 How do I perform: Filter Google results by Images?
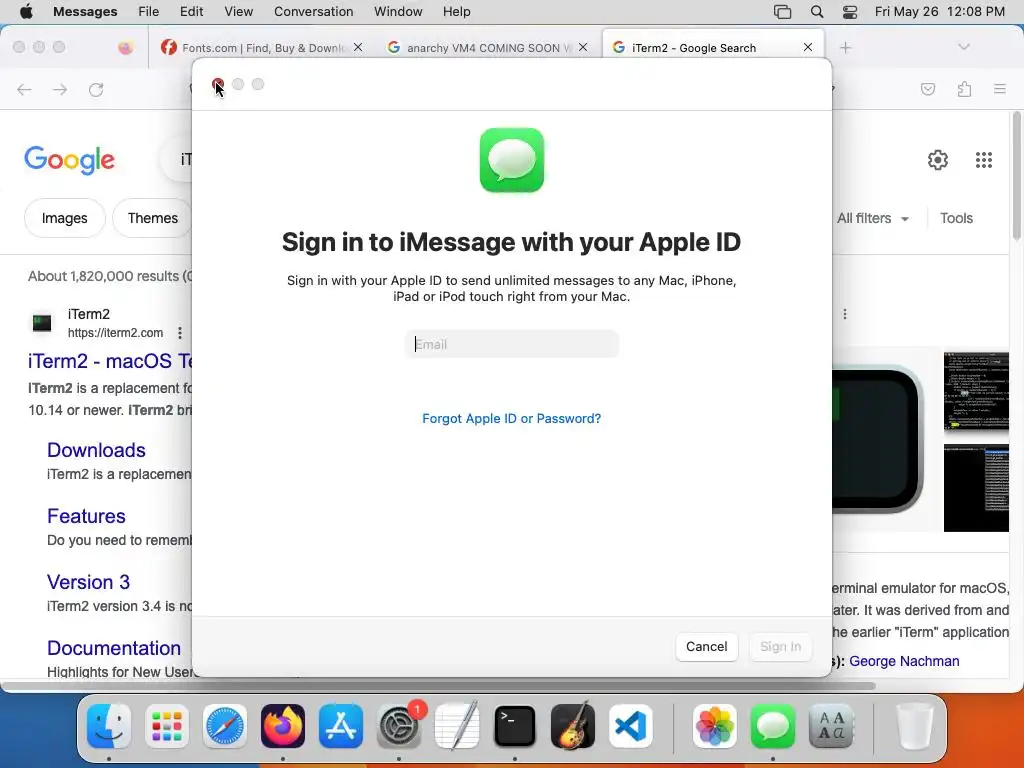[64, 218]
